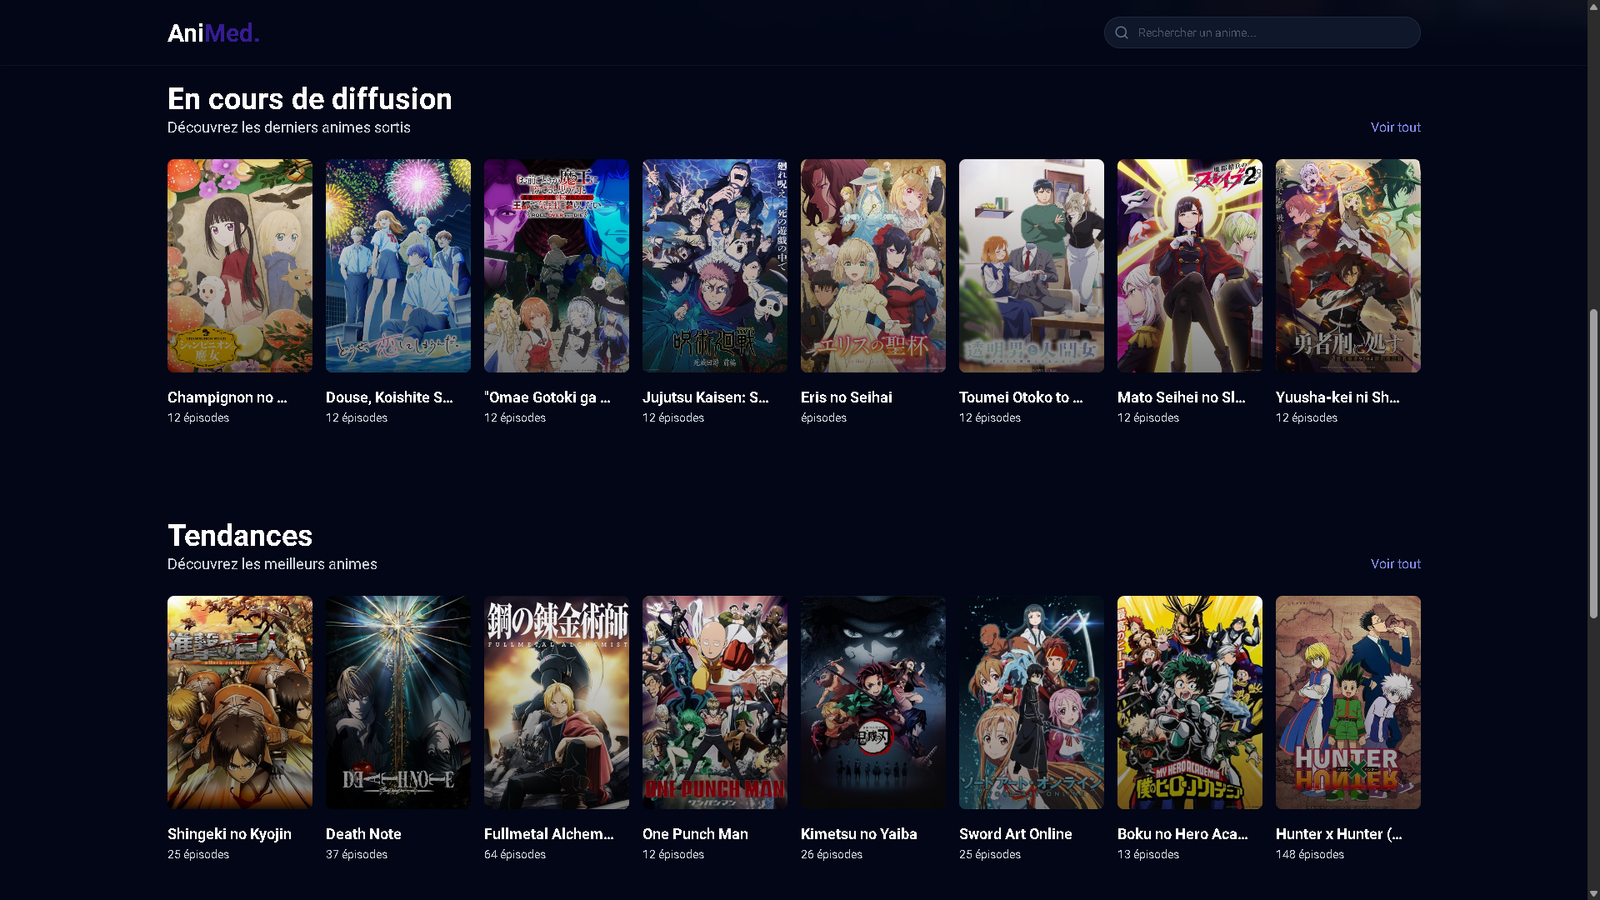Select the Sword Art Online poster
1600x900 pixels.
tap(1031, 702)
